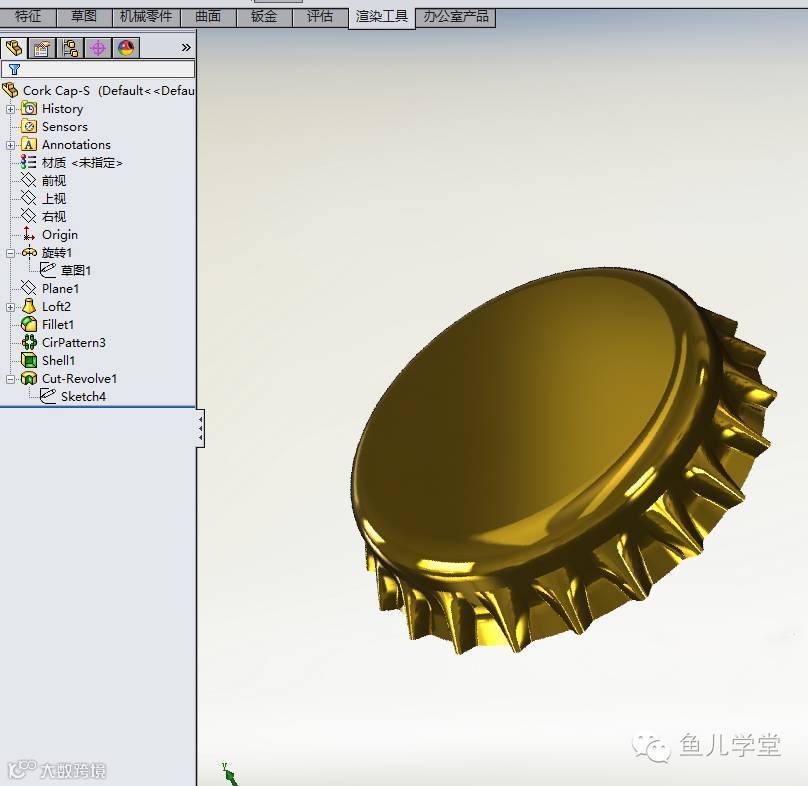The image size is (808, 786).
Task: Select the Fillet1 label
Action: [58, 325]
